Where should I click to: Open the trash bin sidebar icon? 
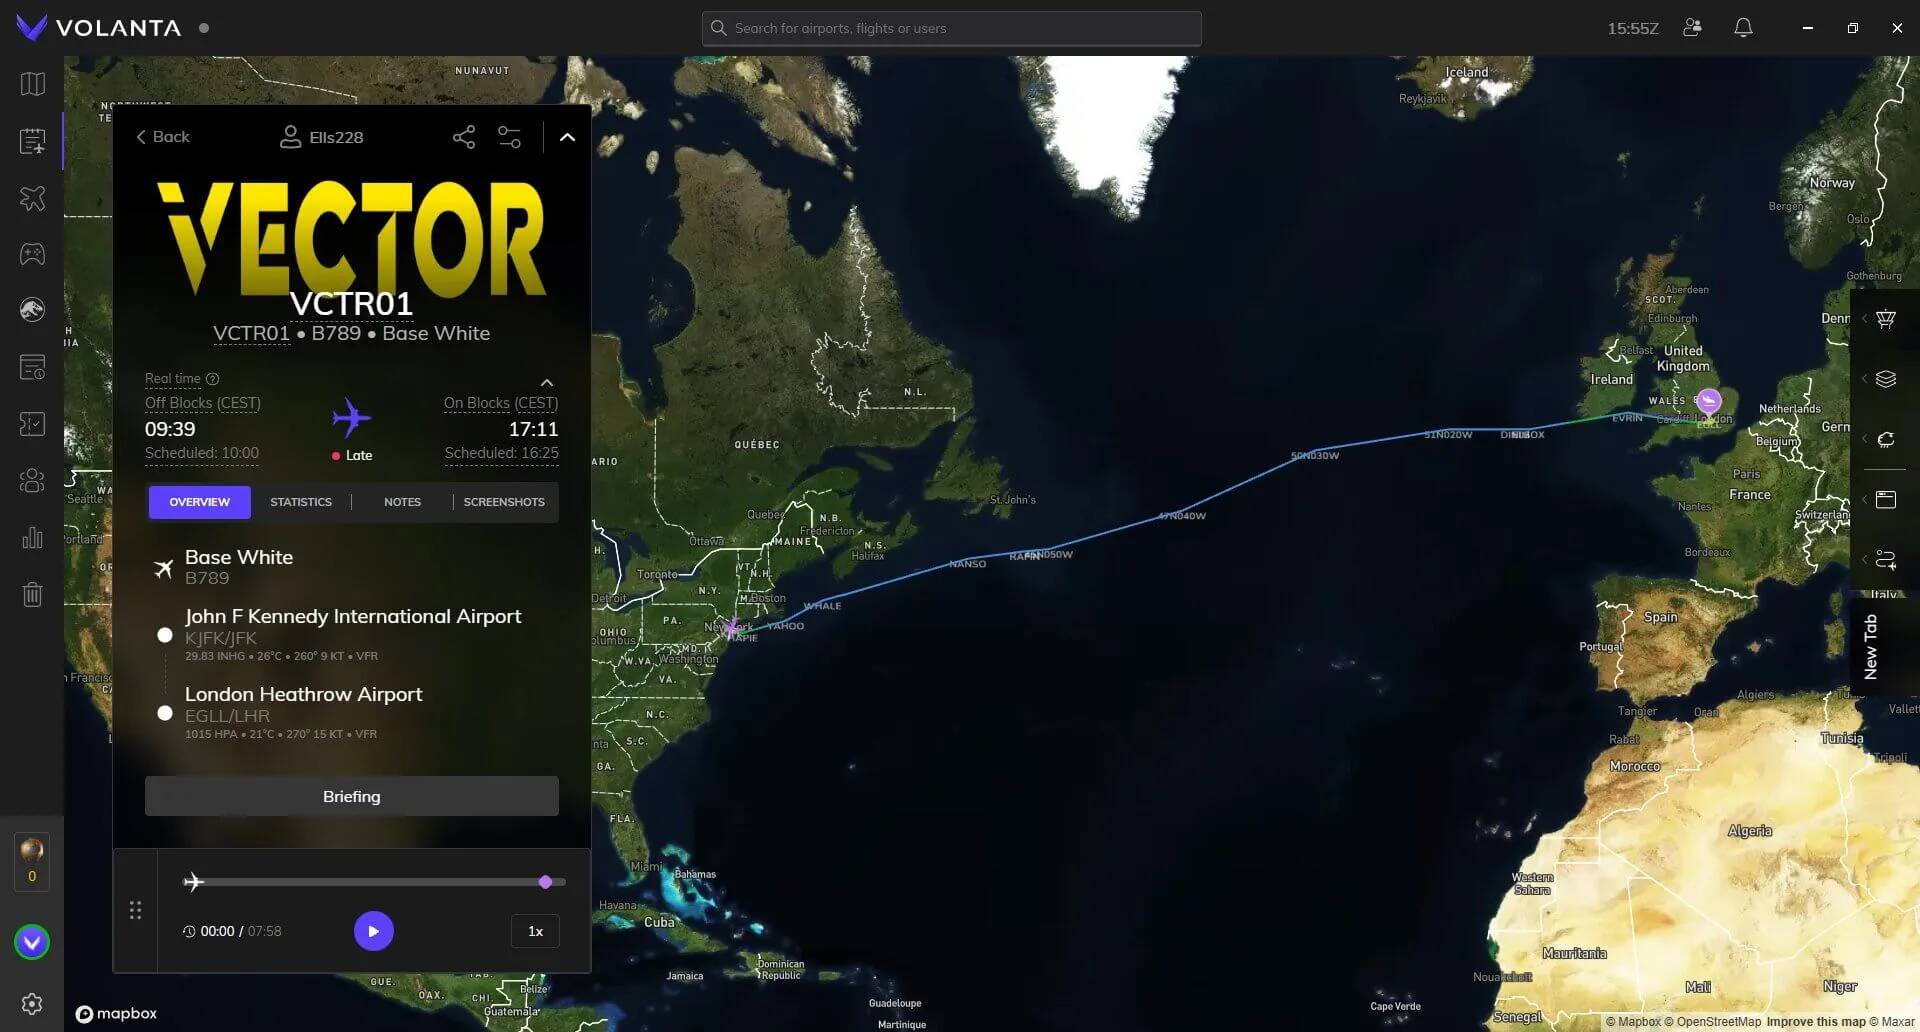coord(32,595)
